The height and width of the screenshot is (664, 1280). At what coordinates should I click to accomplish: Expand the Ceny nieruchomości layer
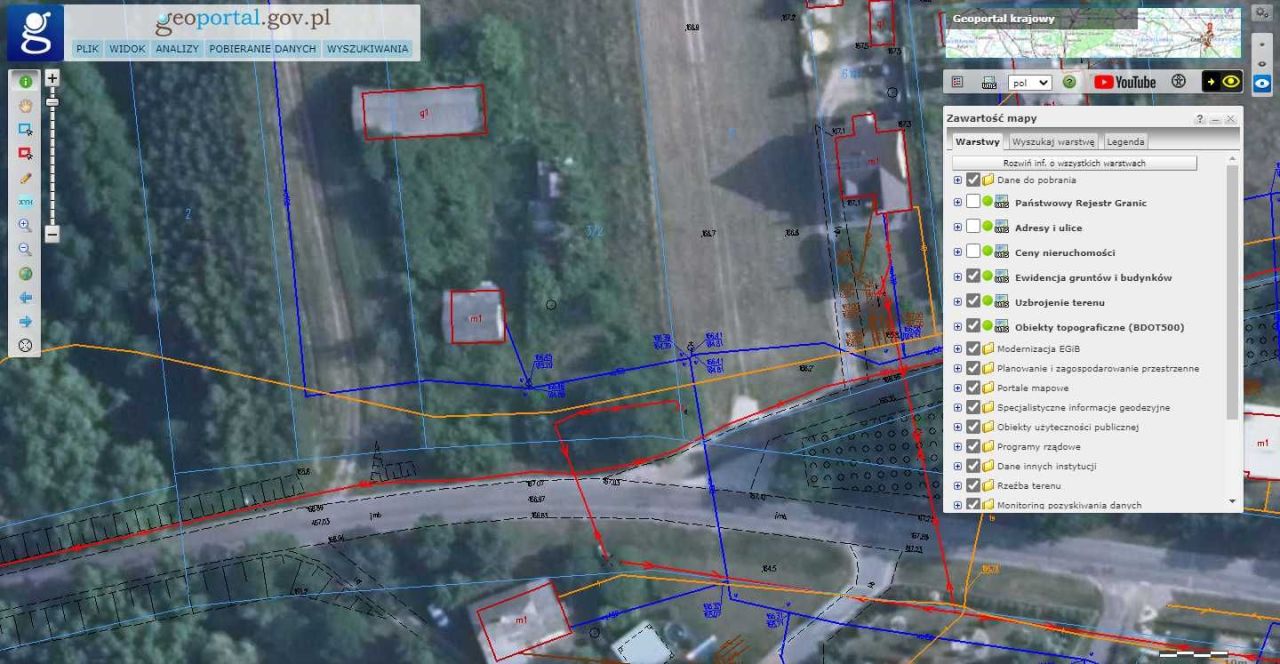coord(957,252)
